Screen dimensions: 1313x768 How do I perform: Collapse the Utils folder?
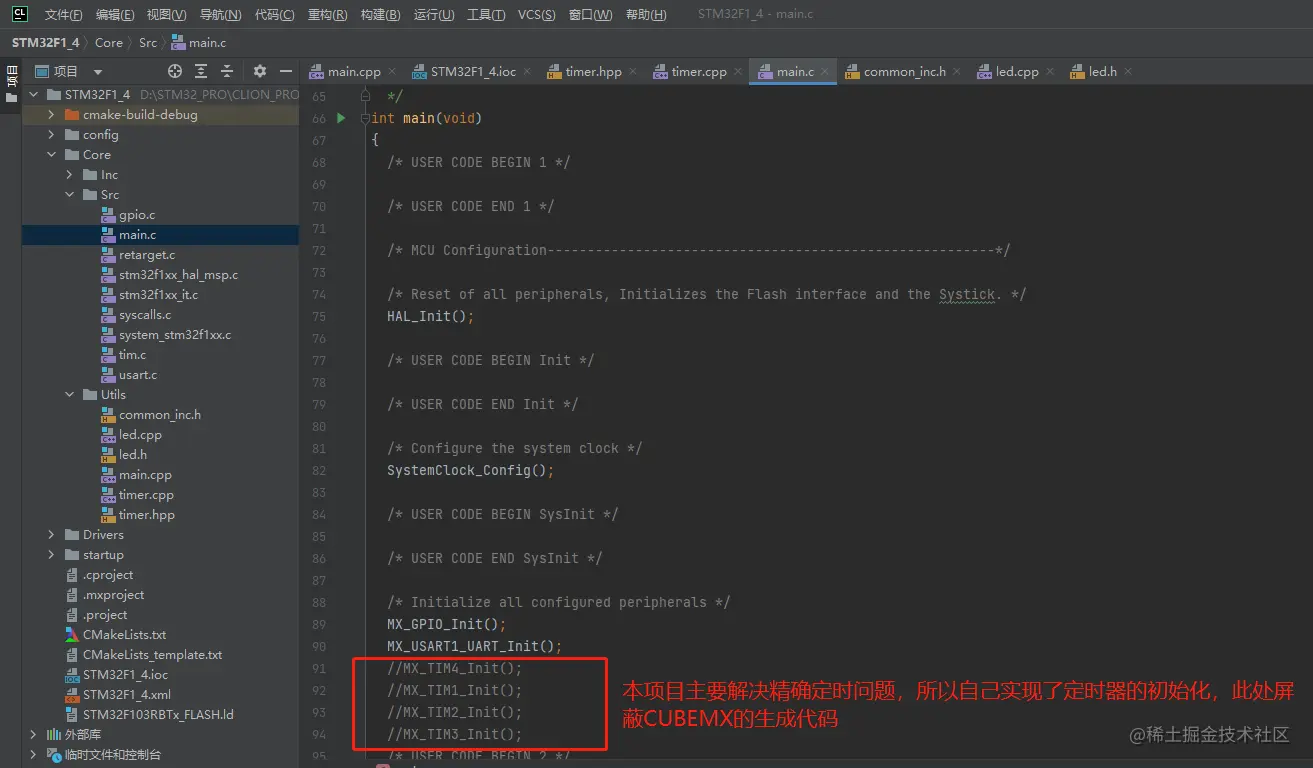(69, 395)
